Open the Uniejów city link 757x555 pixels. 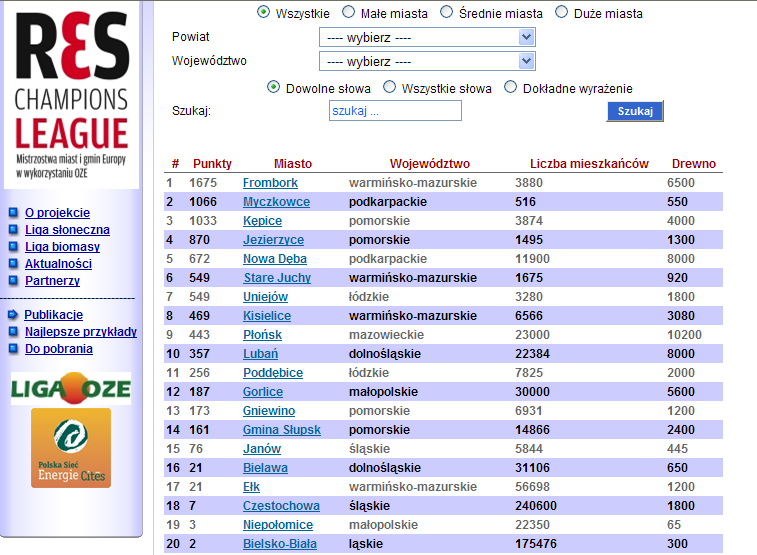(265, 297)
